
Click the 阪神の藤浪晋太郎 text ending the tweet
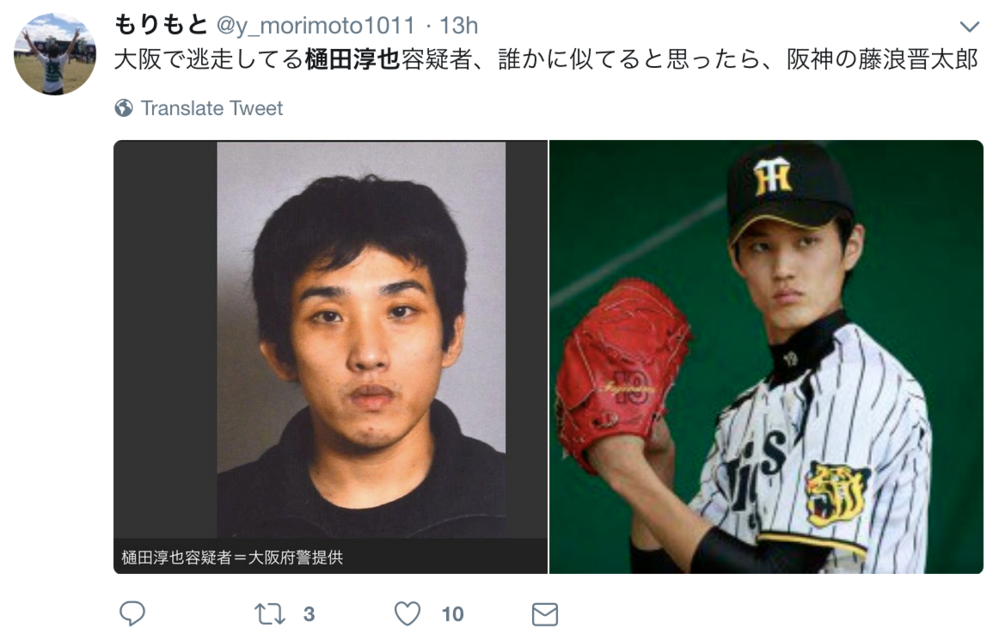click(x=882, y=59)
